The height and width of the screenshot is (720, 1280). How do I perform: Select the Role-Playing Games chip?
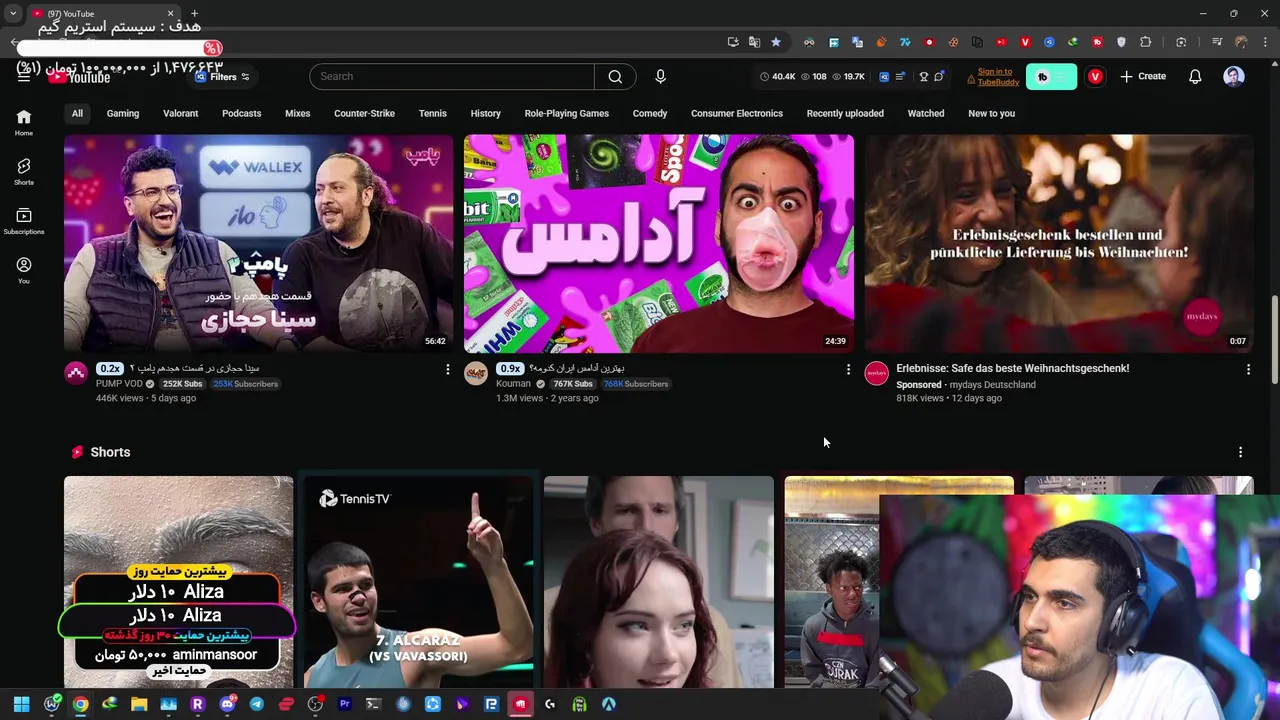[566, 113]
